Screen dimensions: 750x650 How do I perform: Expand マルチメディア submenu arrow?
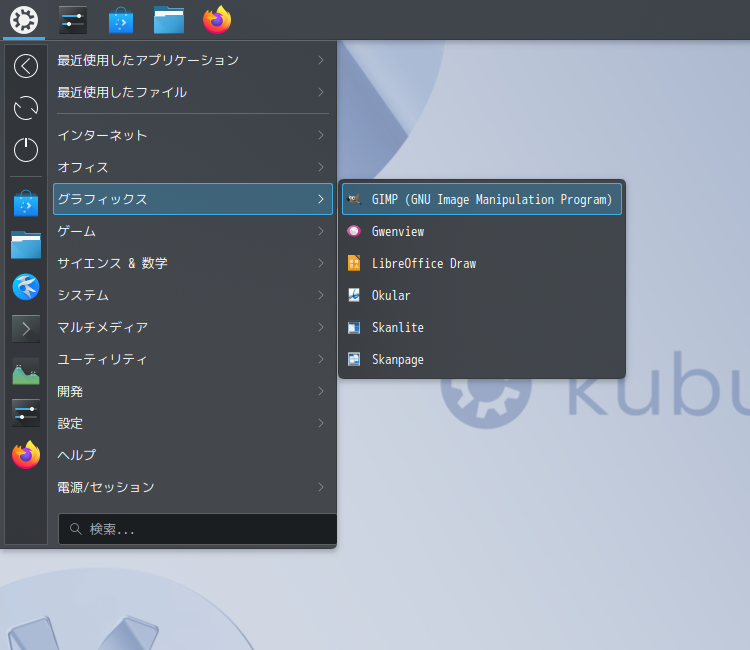[321, 327]
